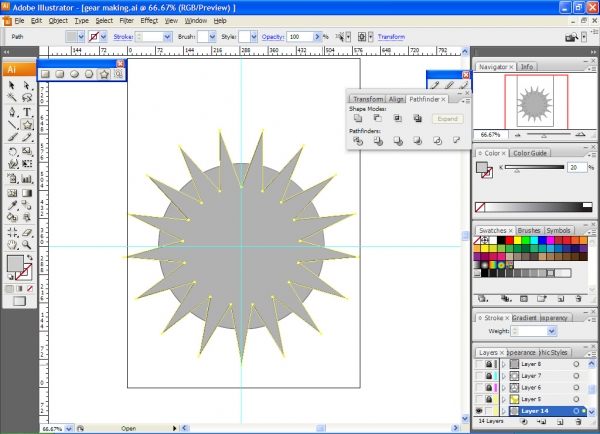The image size is (600, 434).
Task: Open stroke color dropdown in control bar
Action: (x=103, y=37)
